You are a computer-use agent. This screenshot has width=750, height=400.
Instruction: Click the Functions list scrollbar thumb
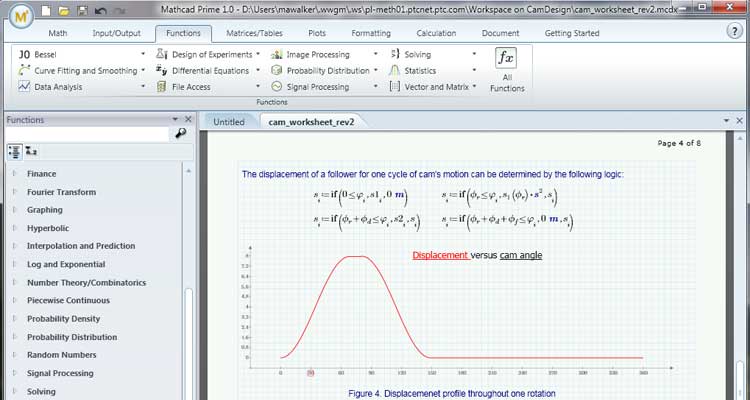coord(188,344)
